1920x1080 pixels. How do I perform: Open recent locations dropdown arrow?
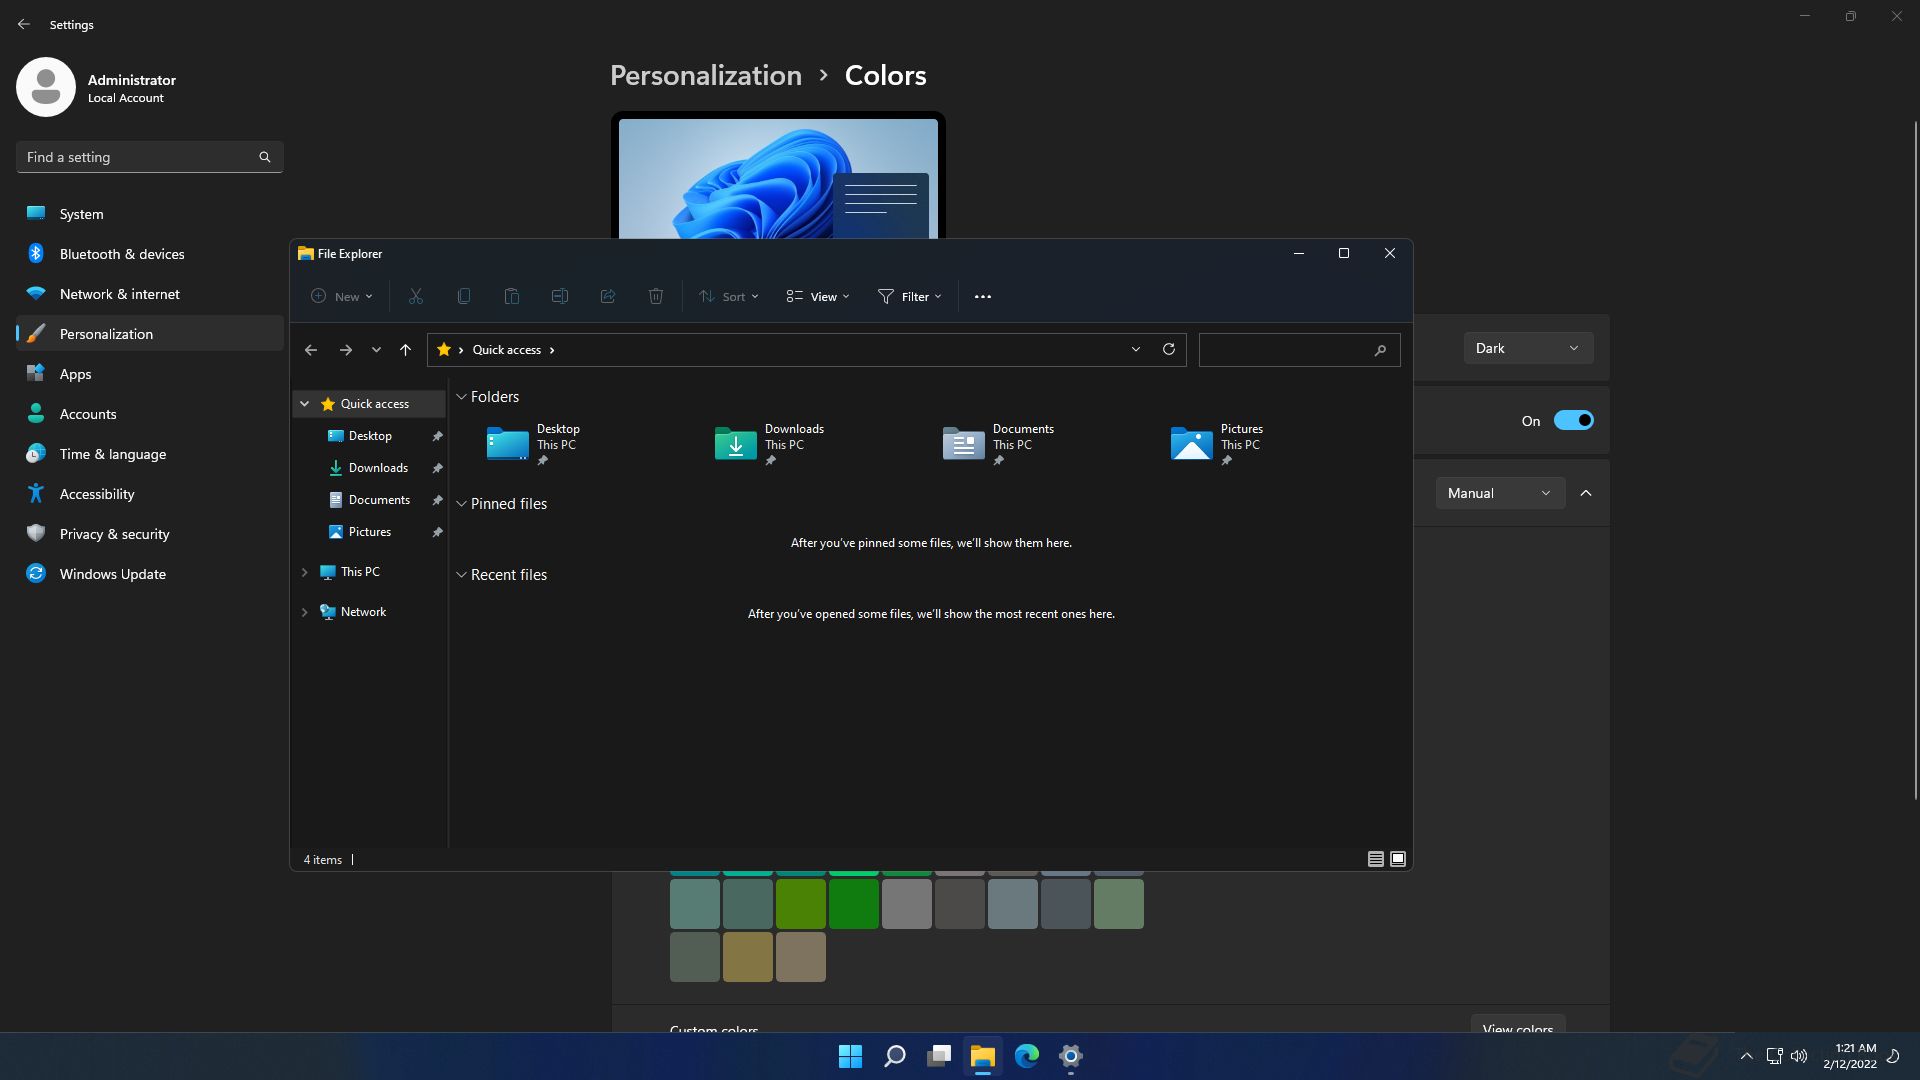[x=376, y=350]
